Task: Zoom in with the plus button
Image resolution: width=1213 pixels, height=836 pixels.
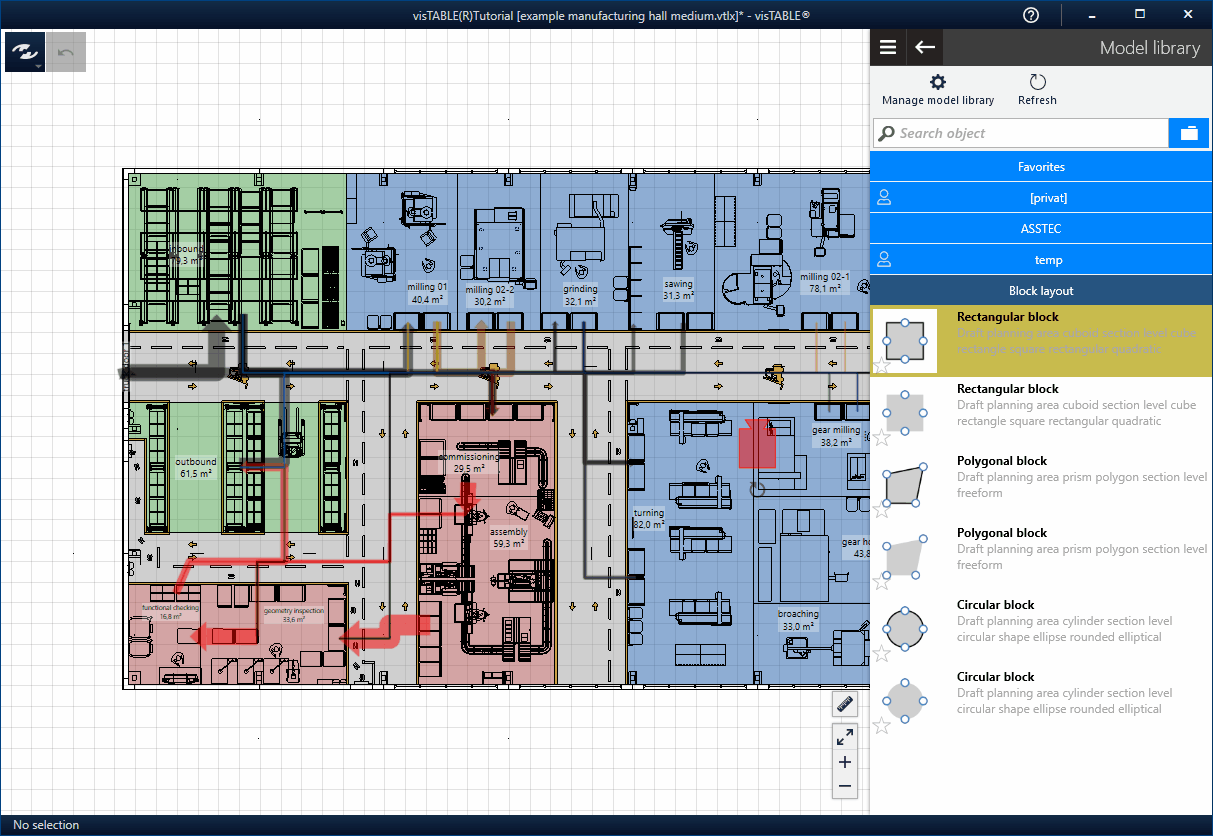Action: pyautogui.click(x=845, y=762)
